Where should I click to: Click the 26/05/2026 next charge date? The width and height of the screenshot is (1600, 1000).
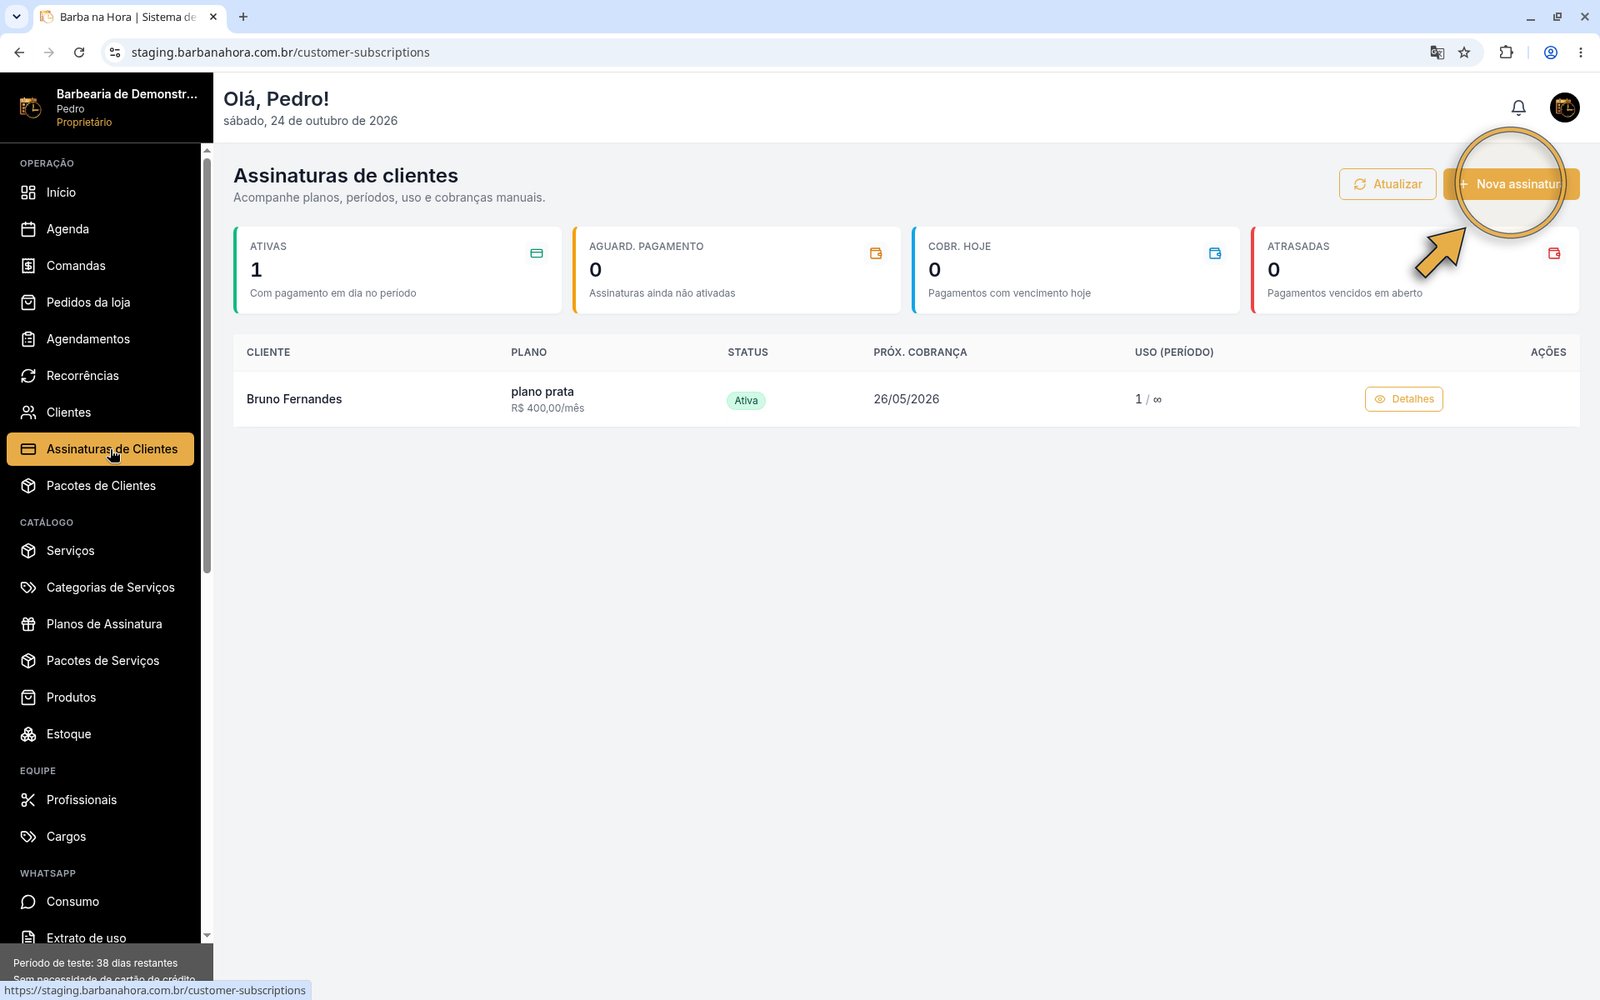906,399
